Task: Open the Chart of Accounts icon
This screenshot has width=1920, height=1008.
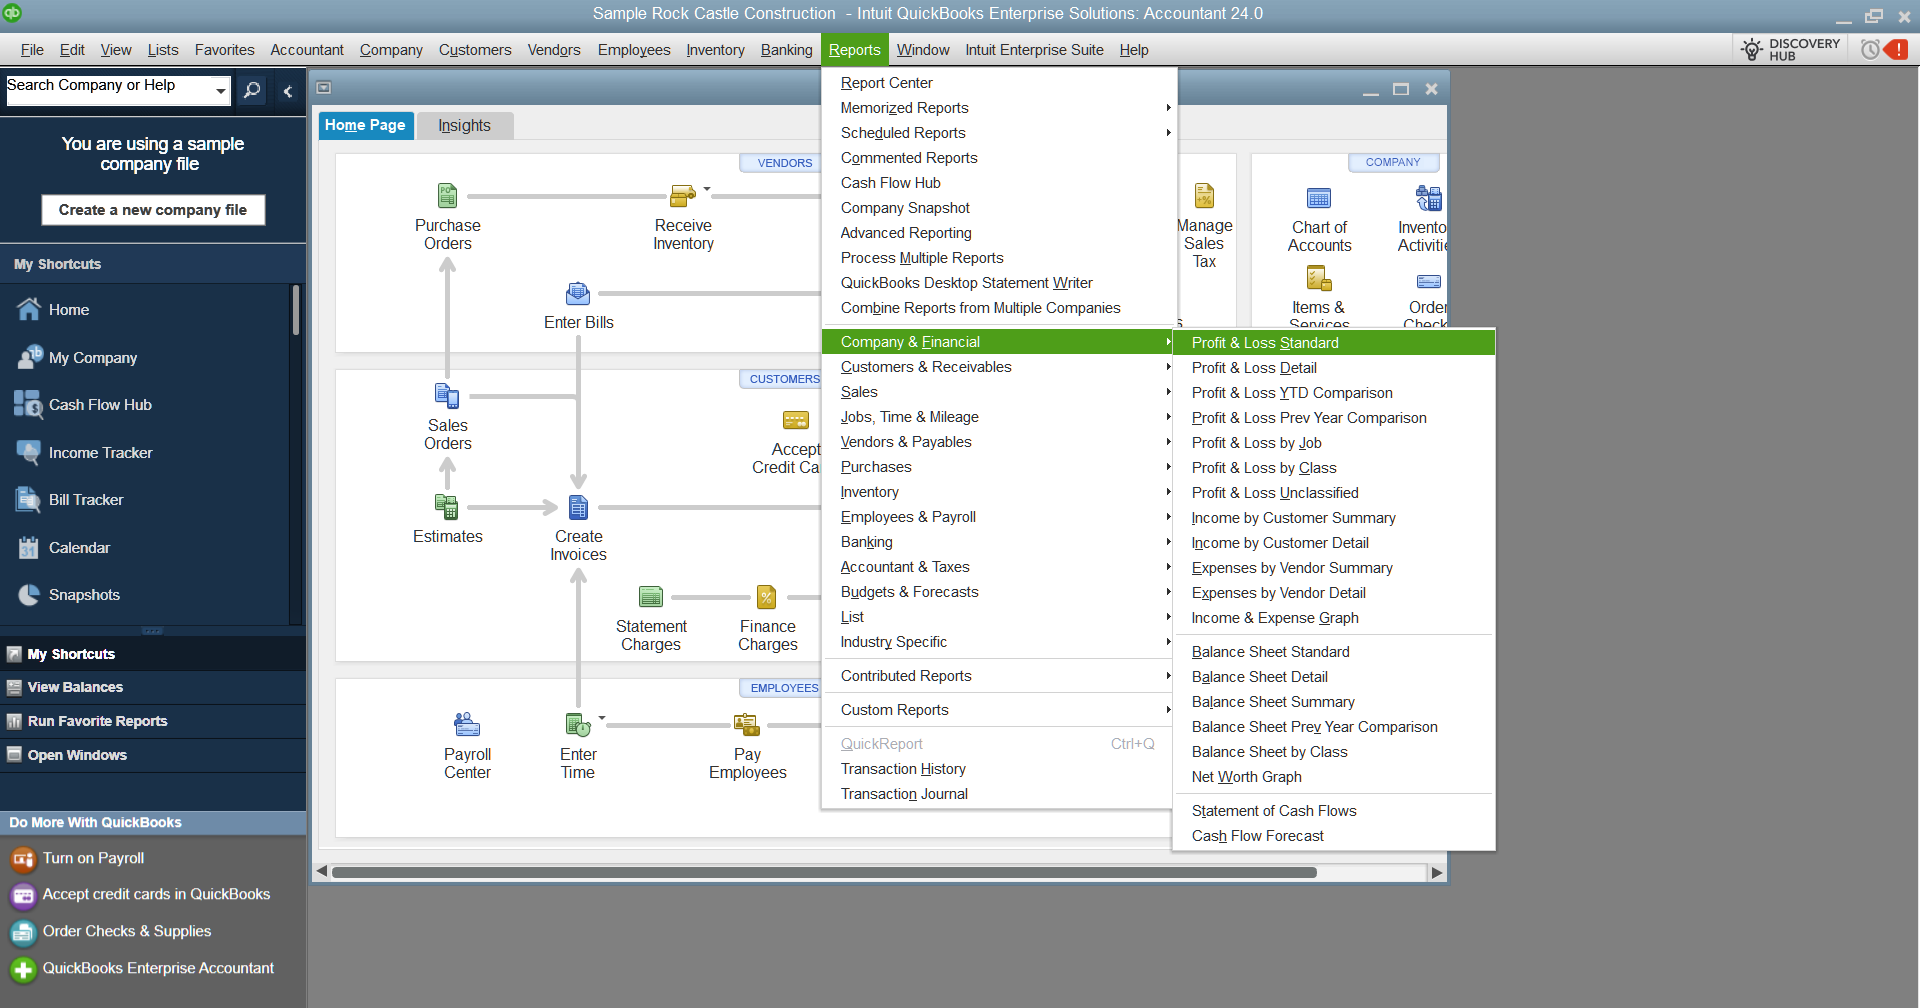Action: tap(1319, 198)
